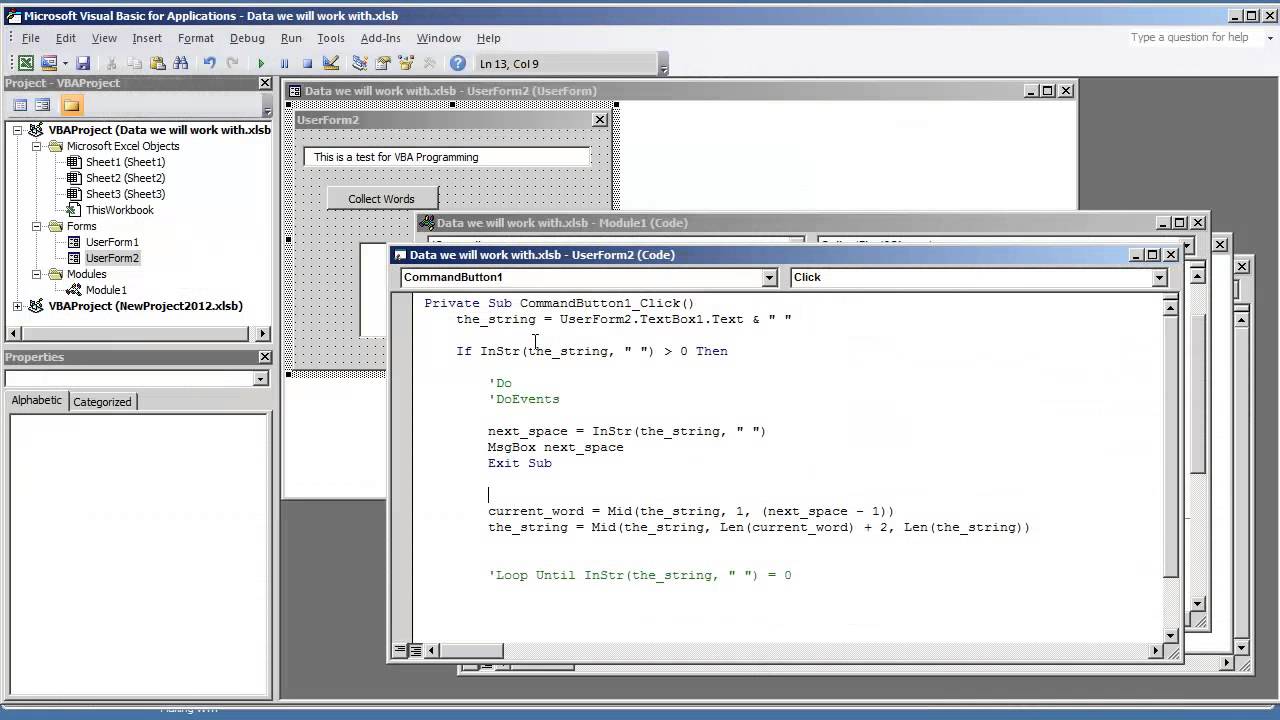This screenshot has height=720, width=1280.
Task: Click the Find binoculars icon
Action: click(x=180, y=63)
